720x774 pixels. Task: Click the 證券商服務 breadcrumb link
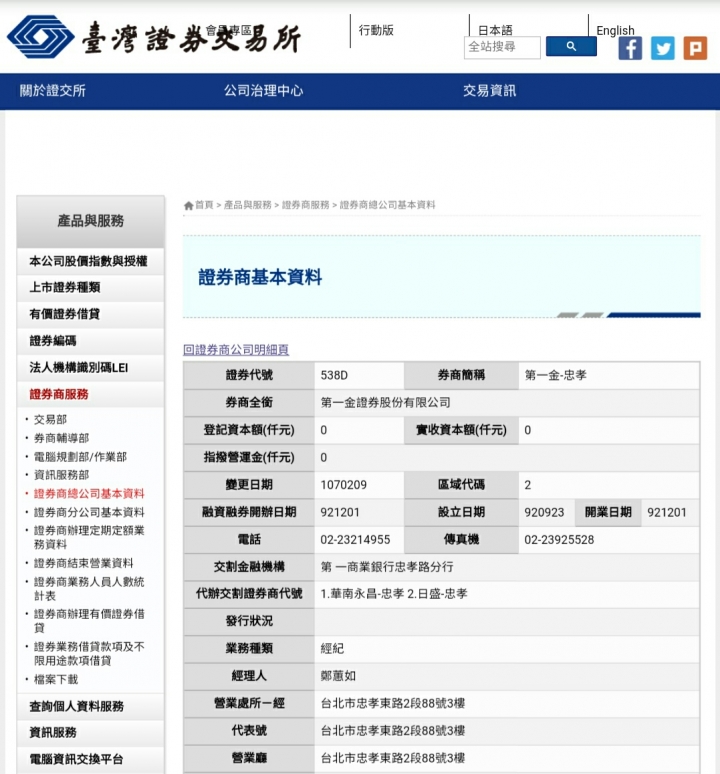[305, 205]
